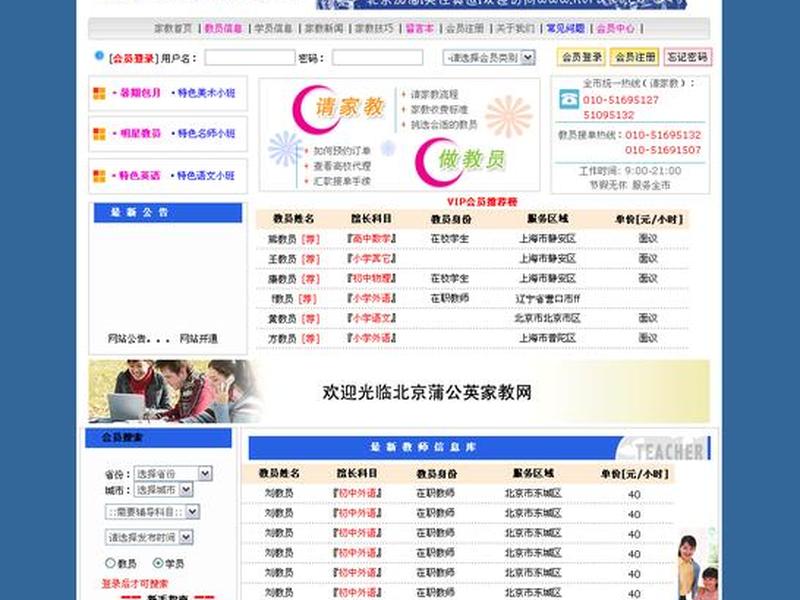Click the 最新公告 panel header
Image resolution: width=800 pixels, height=600 pixels.
point(168,213)
